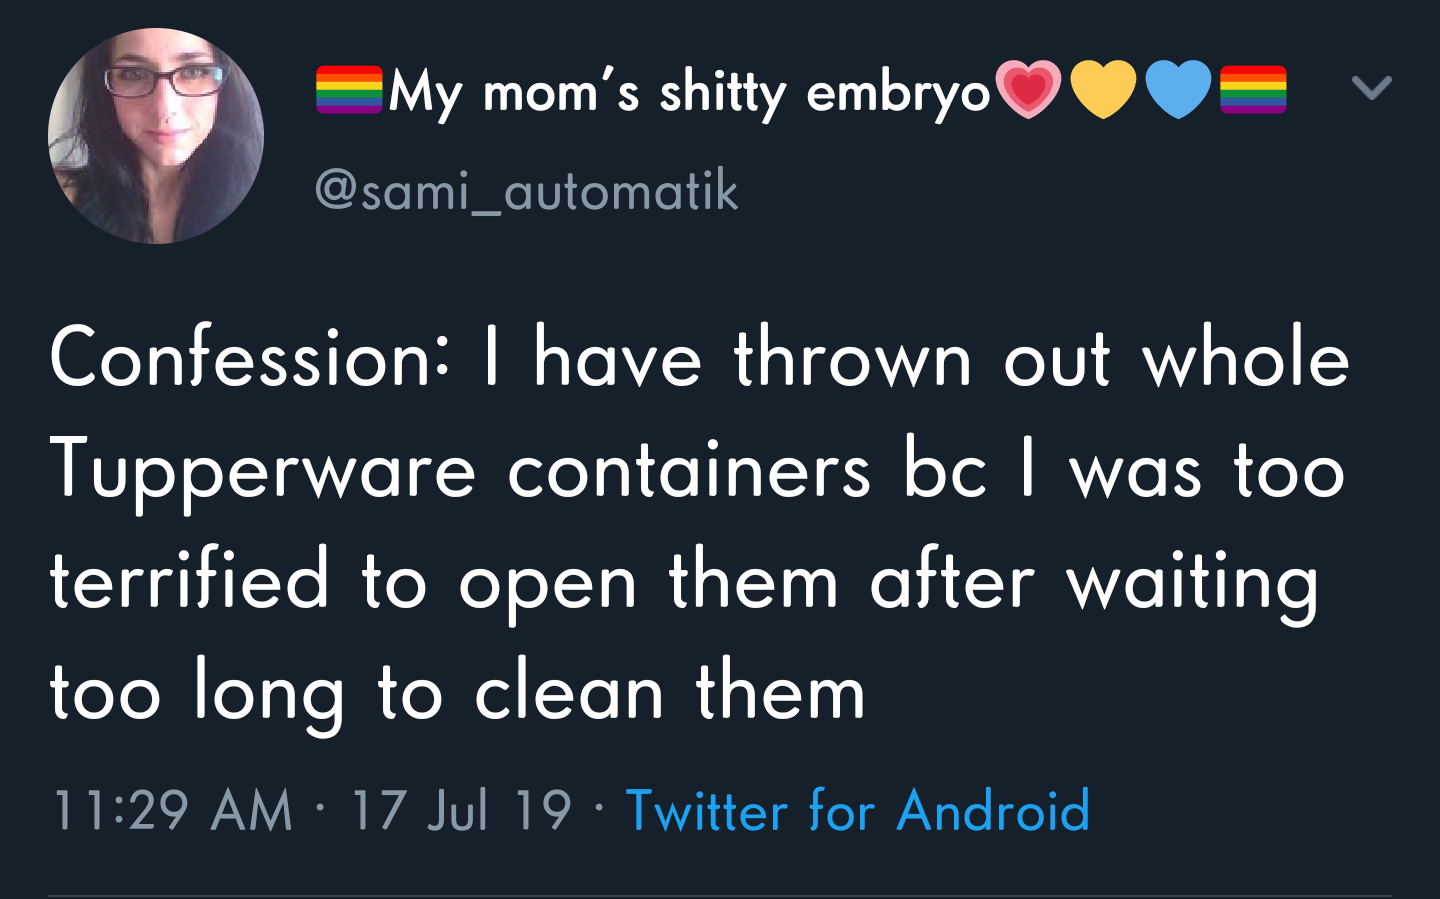Image resolution: width=1440 pixels, height=899 pixels.
Task: Click the rainbow flag emoji before the name
Action: [349, 90]
